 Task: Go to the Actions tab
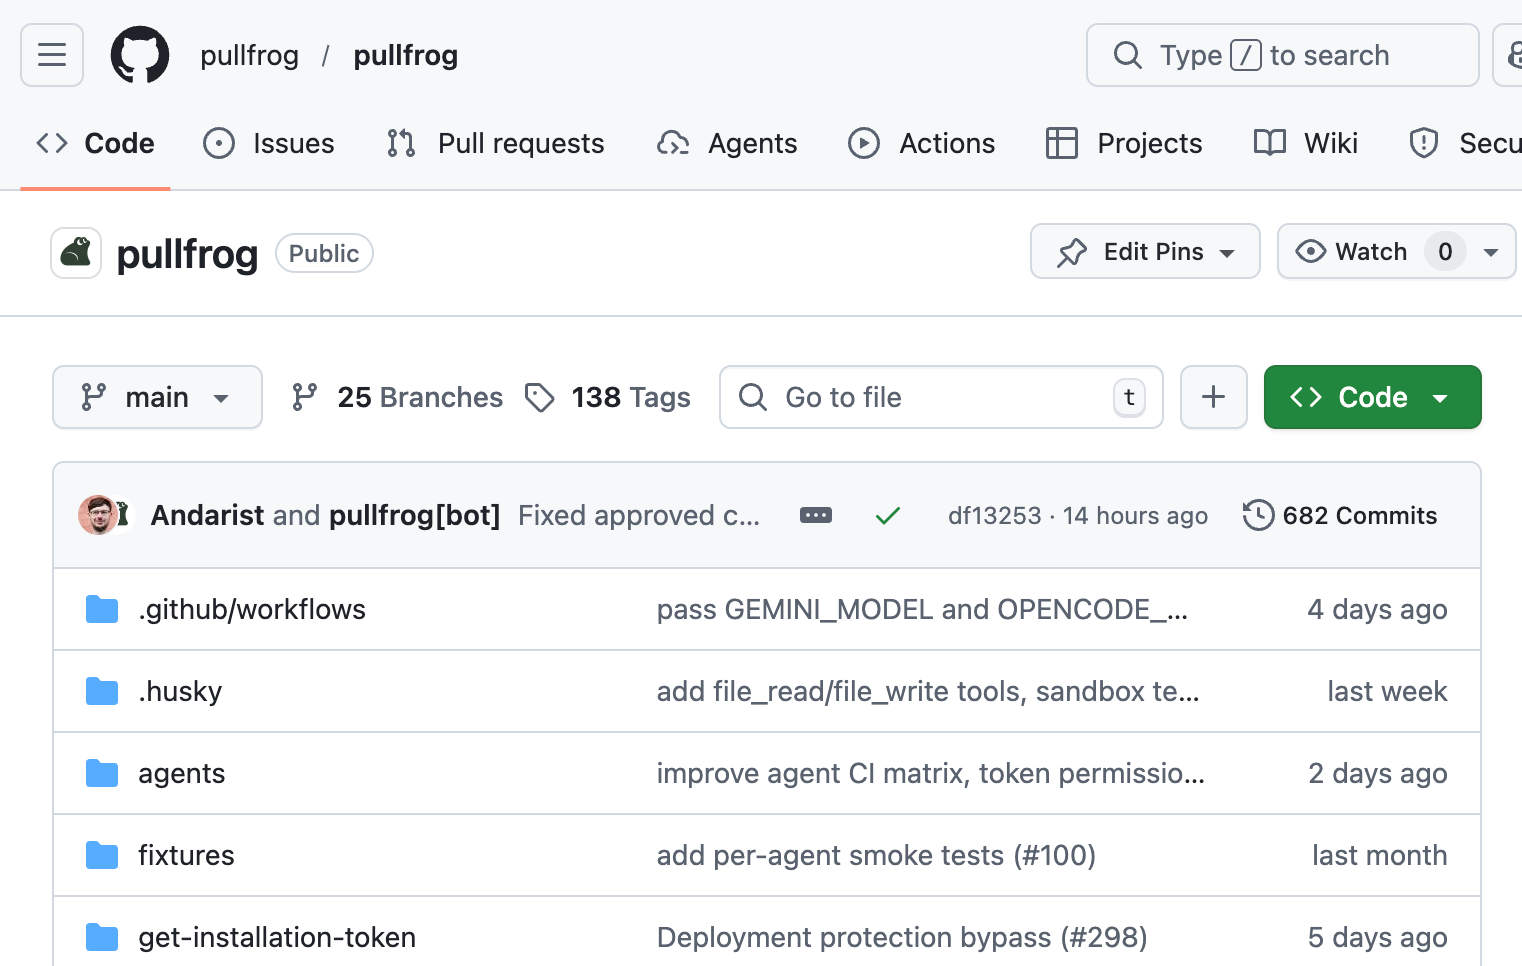click(x=922, y=144)
